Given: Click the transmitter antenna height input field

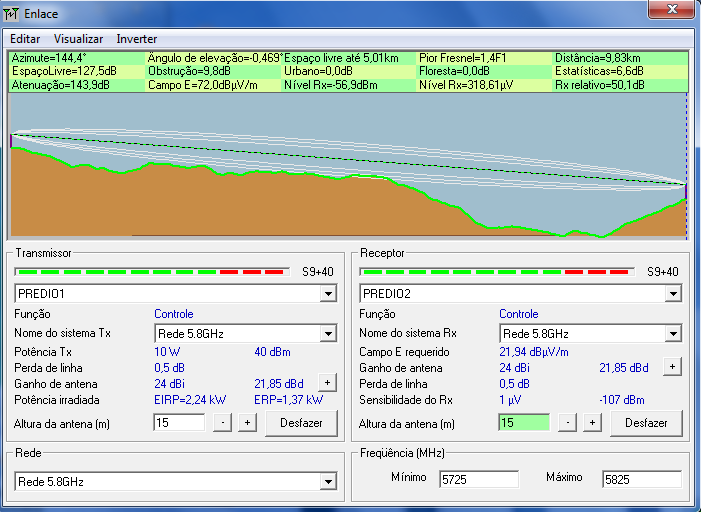Looking at the screenshot, I should [x=178, y=423].
